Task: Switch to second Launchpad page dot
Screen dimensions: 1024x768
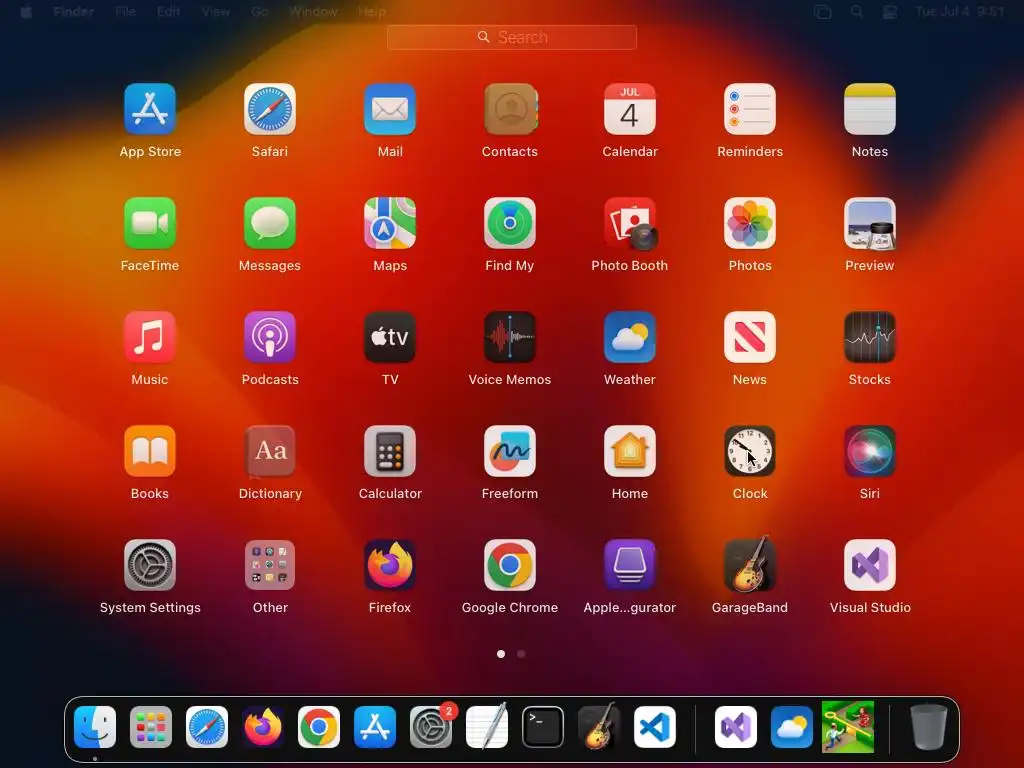Action: (x=521, y=654)
